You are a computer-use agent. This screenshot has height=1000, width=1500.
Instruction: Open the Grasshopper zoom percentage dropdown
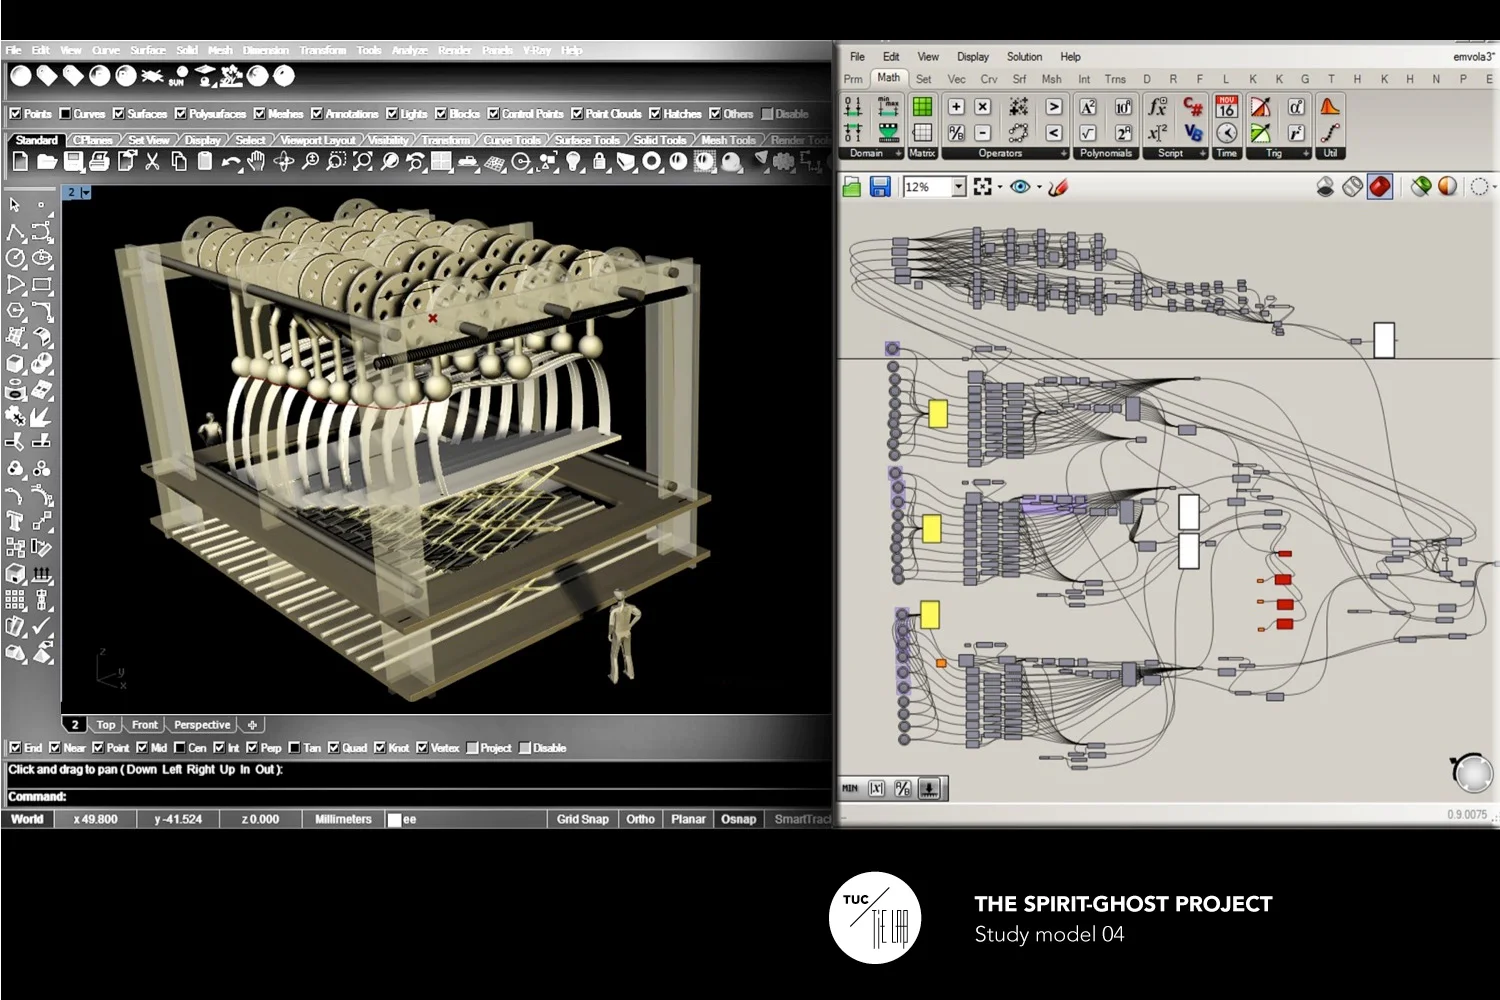coord(959,187)
